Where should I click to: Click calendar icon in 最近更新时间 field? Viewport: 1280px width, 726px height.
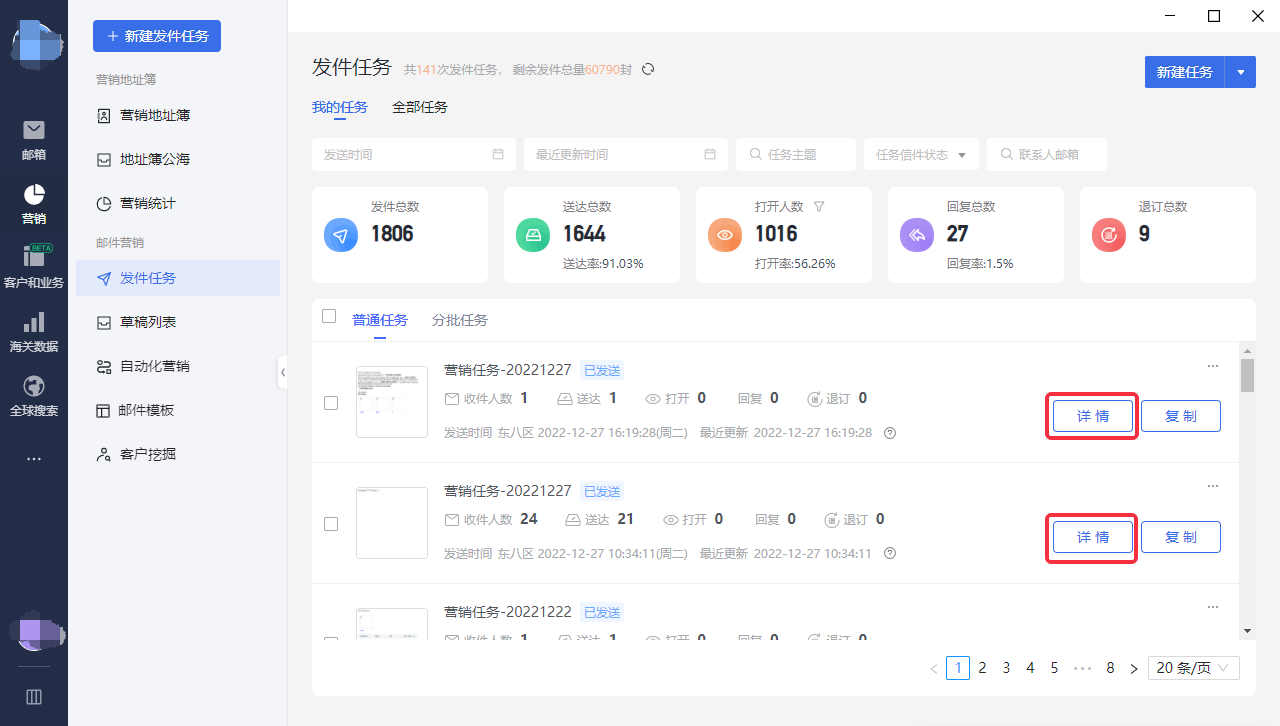pyautogui.click(x=710, y=154)
